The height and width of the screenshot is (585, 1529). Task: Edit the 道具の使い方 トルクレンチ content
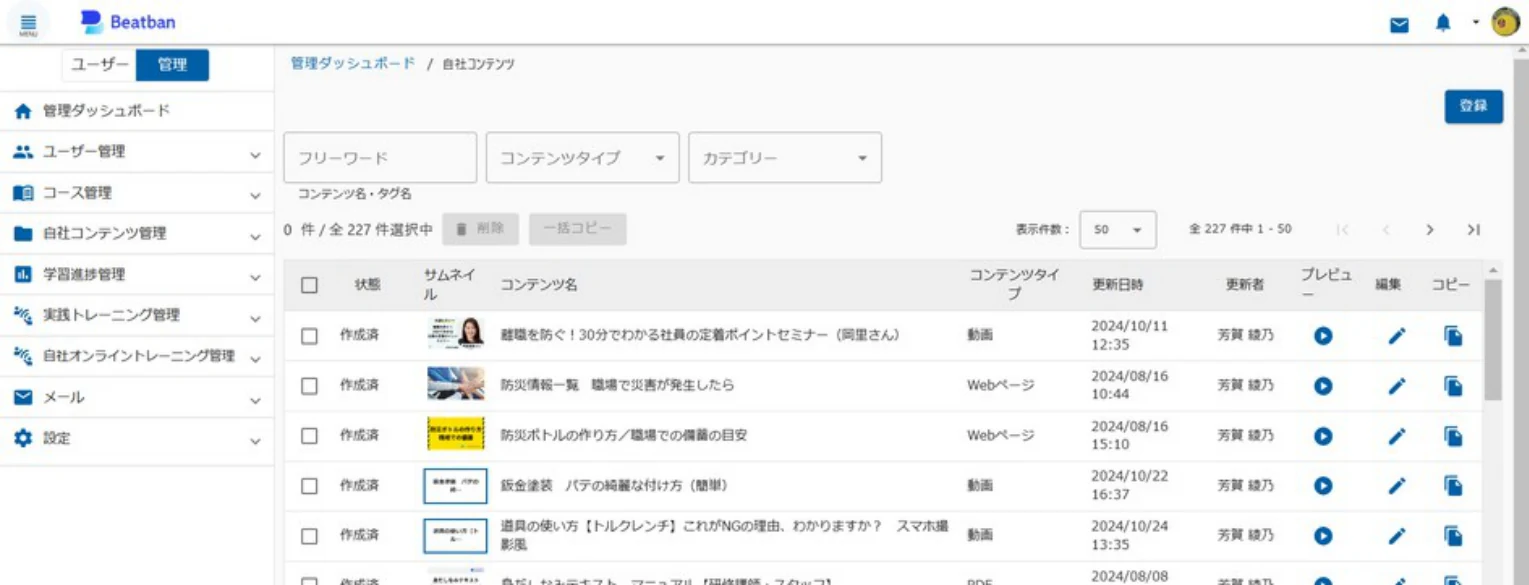pyautogui.click(x=1397, y=536)
